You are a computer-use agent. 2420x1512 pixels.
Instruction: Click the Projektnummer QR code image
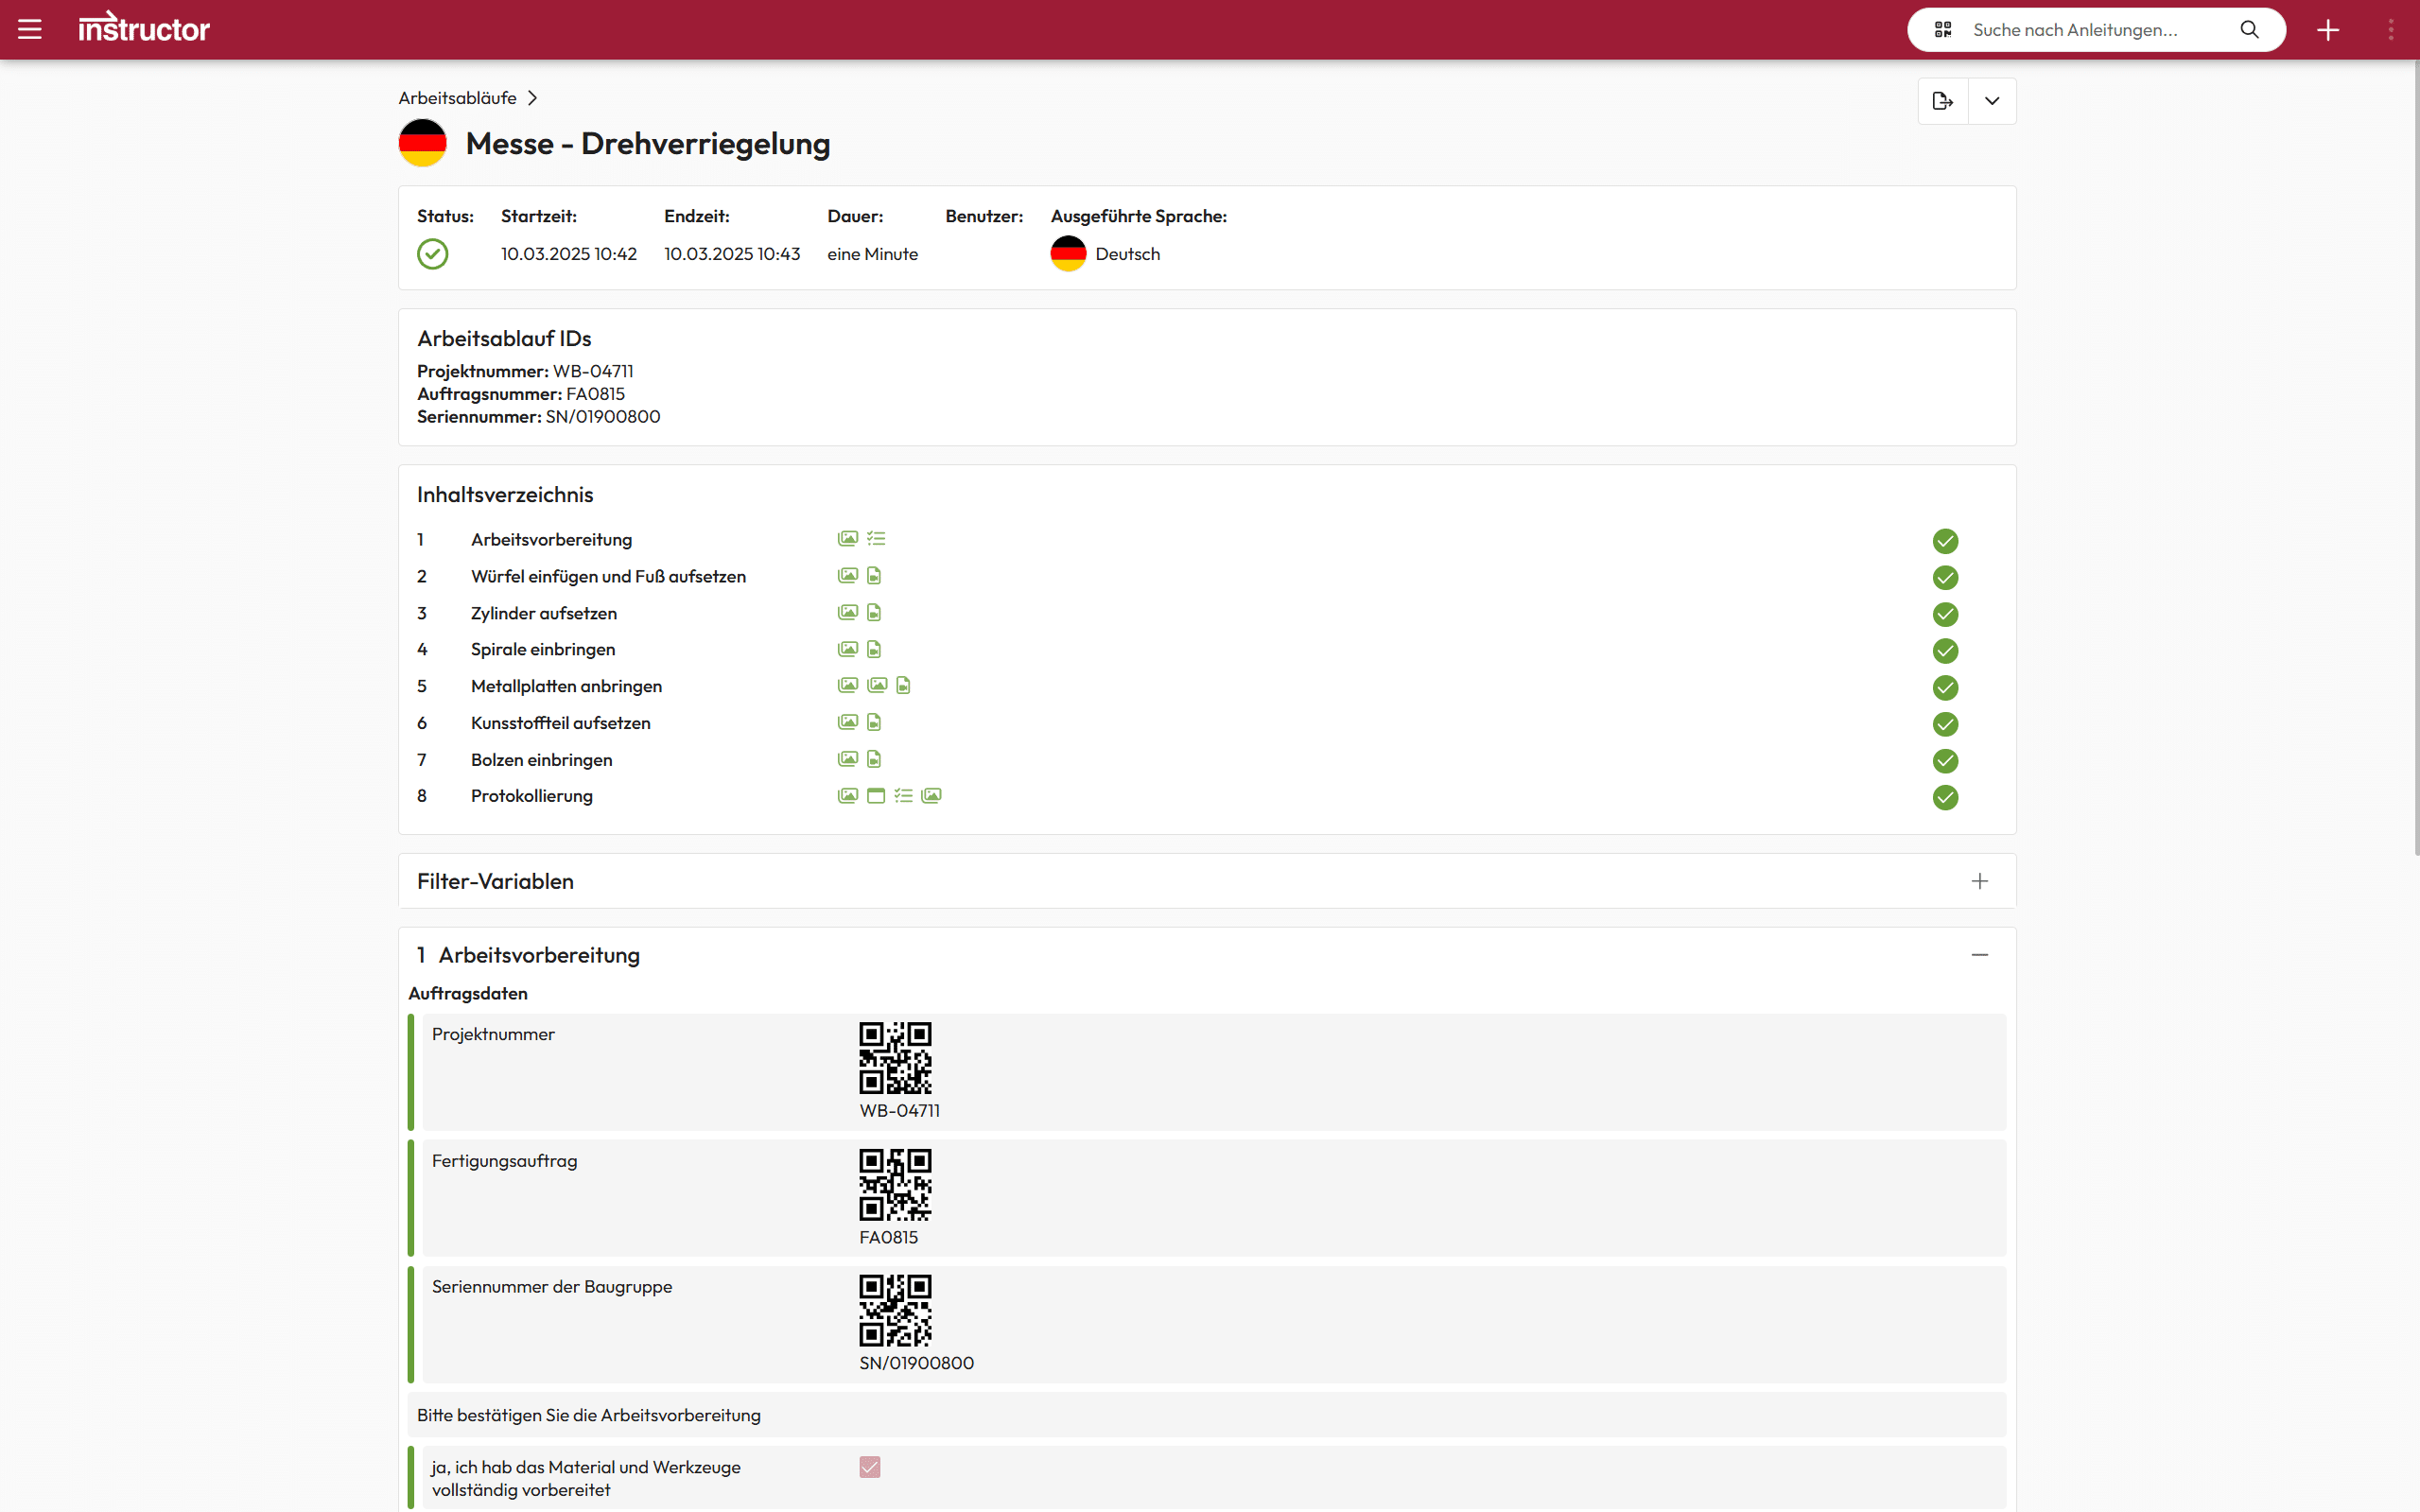[x=895, y=1058]
